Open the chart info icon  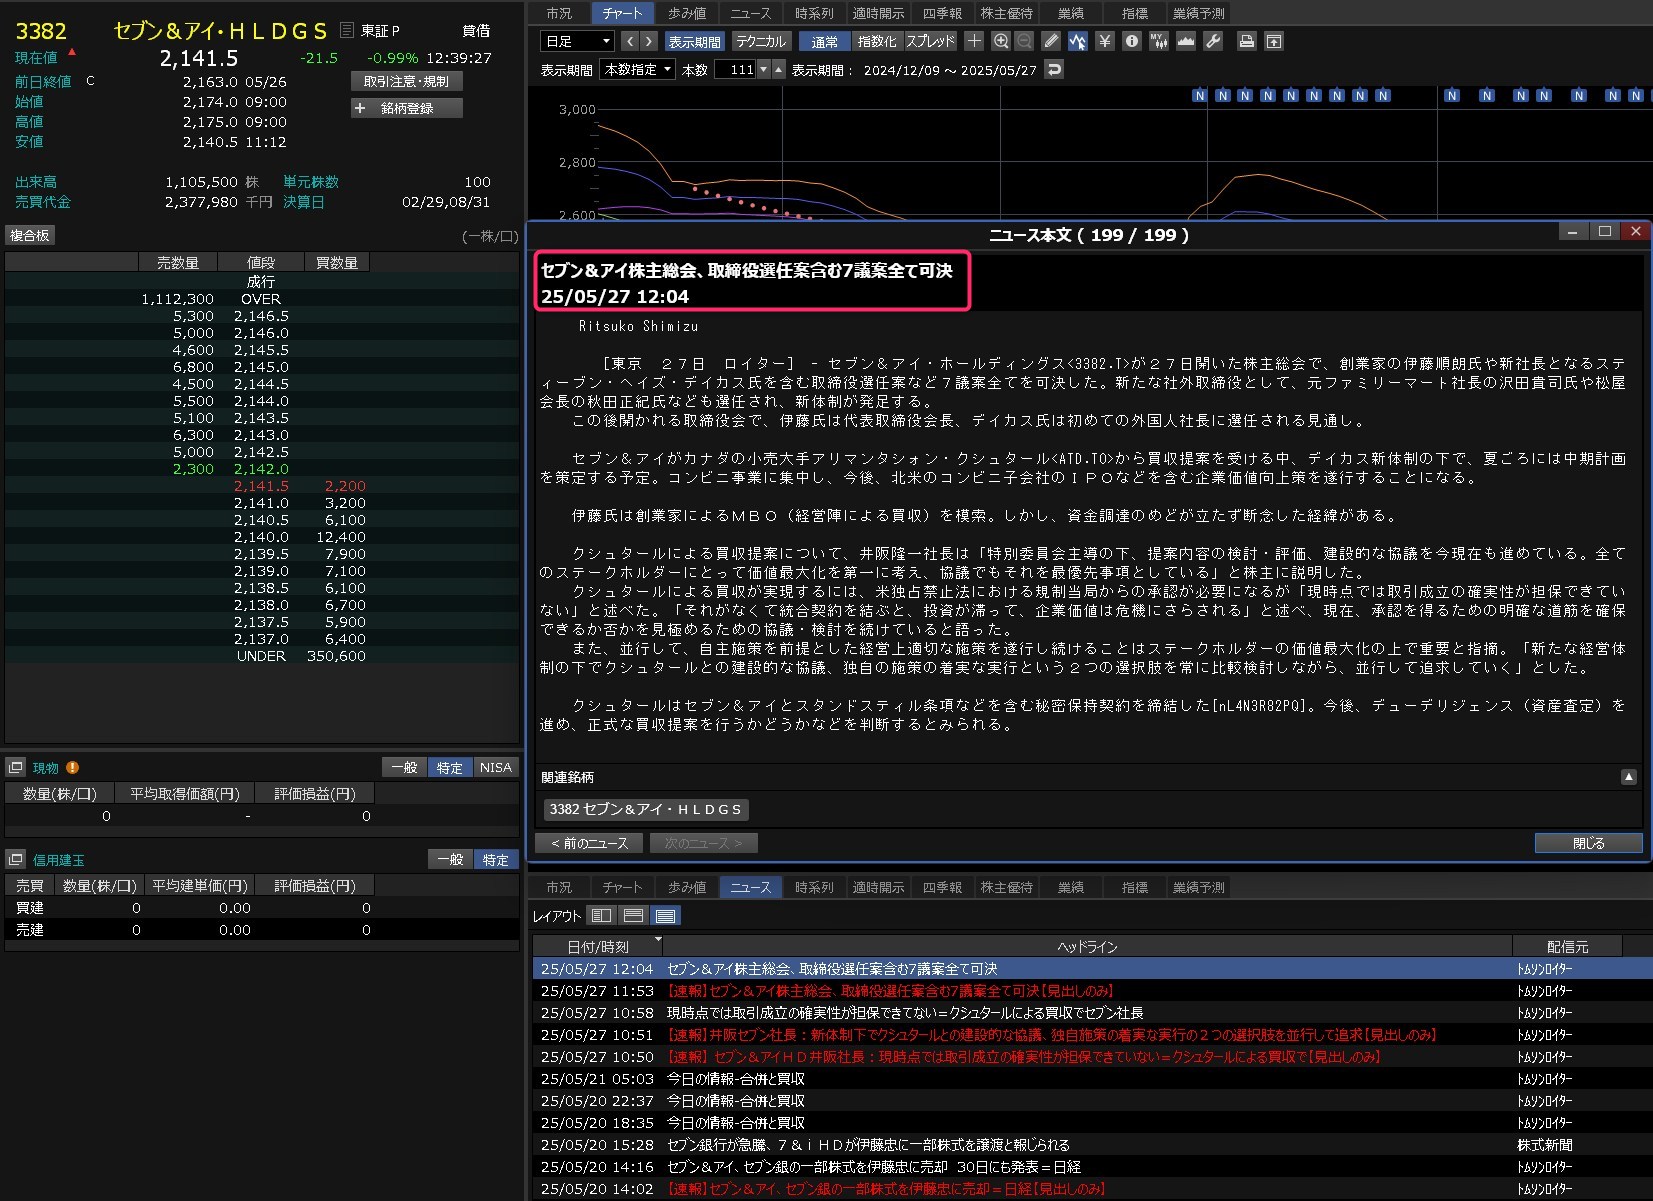(x=1132, y=41)
